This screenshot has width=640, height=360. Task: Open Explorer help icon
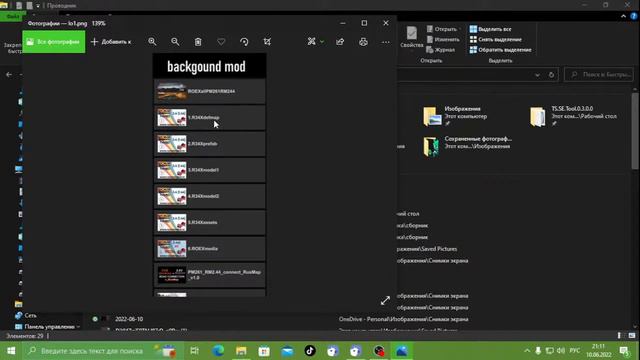tap(633, 16)
